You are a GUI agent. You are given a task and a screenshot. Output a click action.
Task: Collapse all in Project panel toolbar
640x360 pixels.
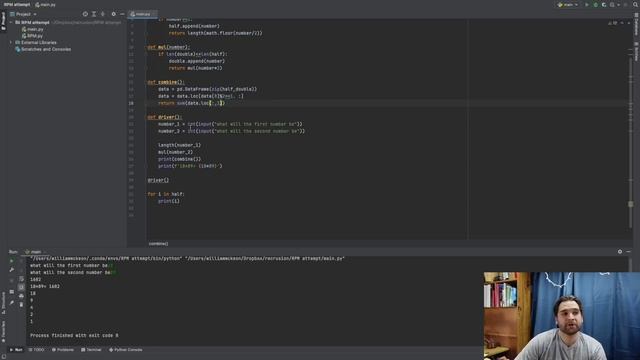point(103,14)
